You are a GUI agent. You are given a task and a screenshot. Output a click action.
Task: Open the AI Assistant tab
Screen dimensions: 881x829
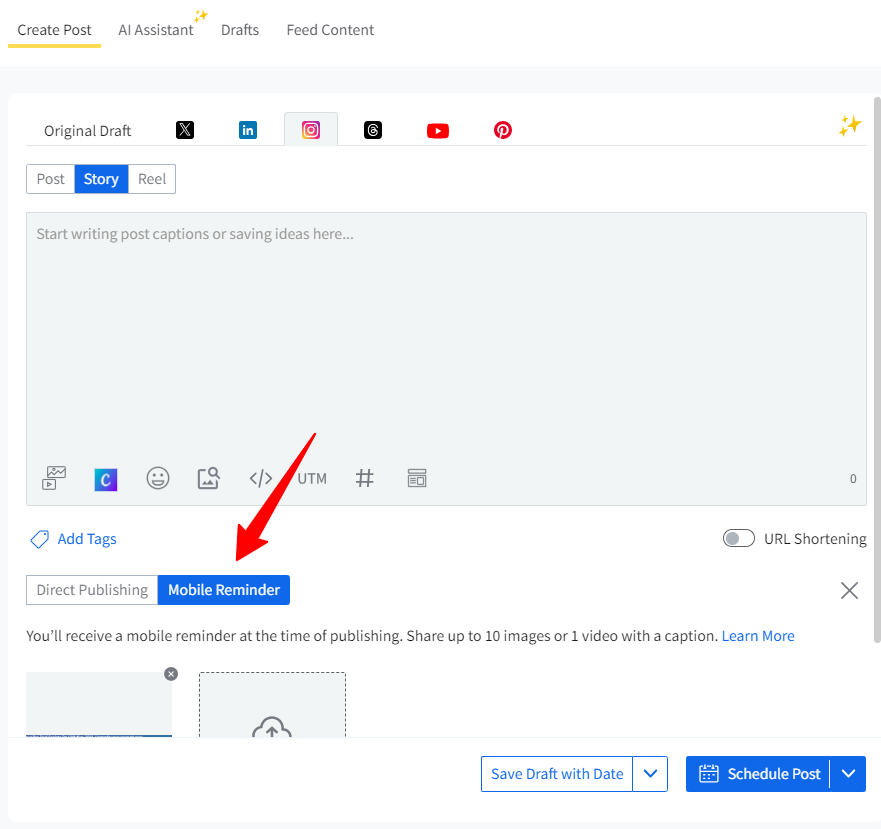pyautogui.click(x=156, y=30)
